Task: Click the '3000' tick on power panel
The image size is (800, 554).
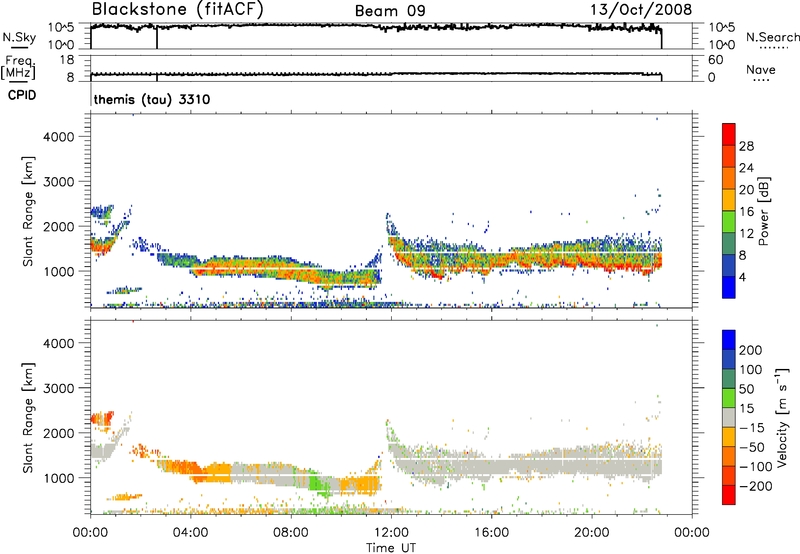Action: (59, 182)
